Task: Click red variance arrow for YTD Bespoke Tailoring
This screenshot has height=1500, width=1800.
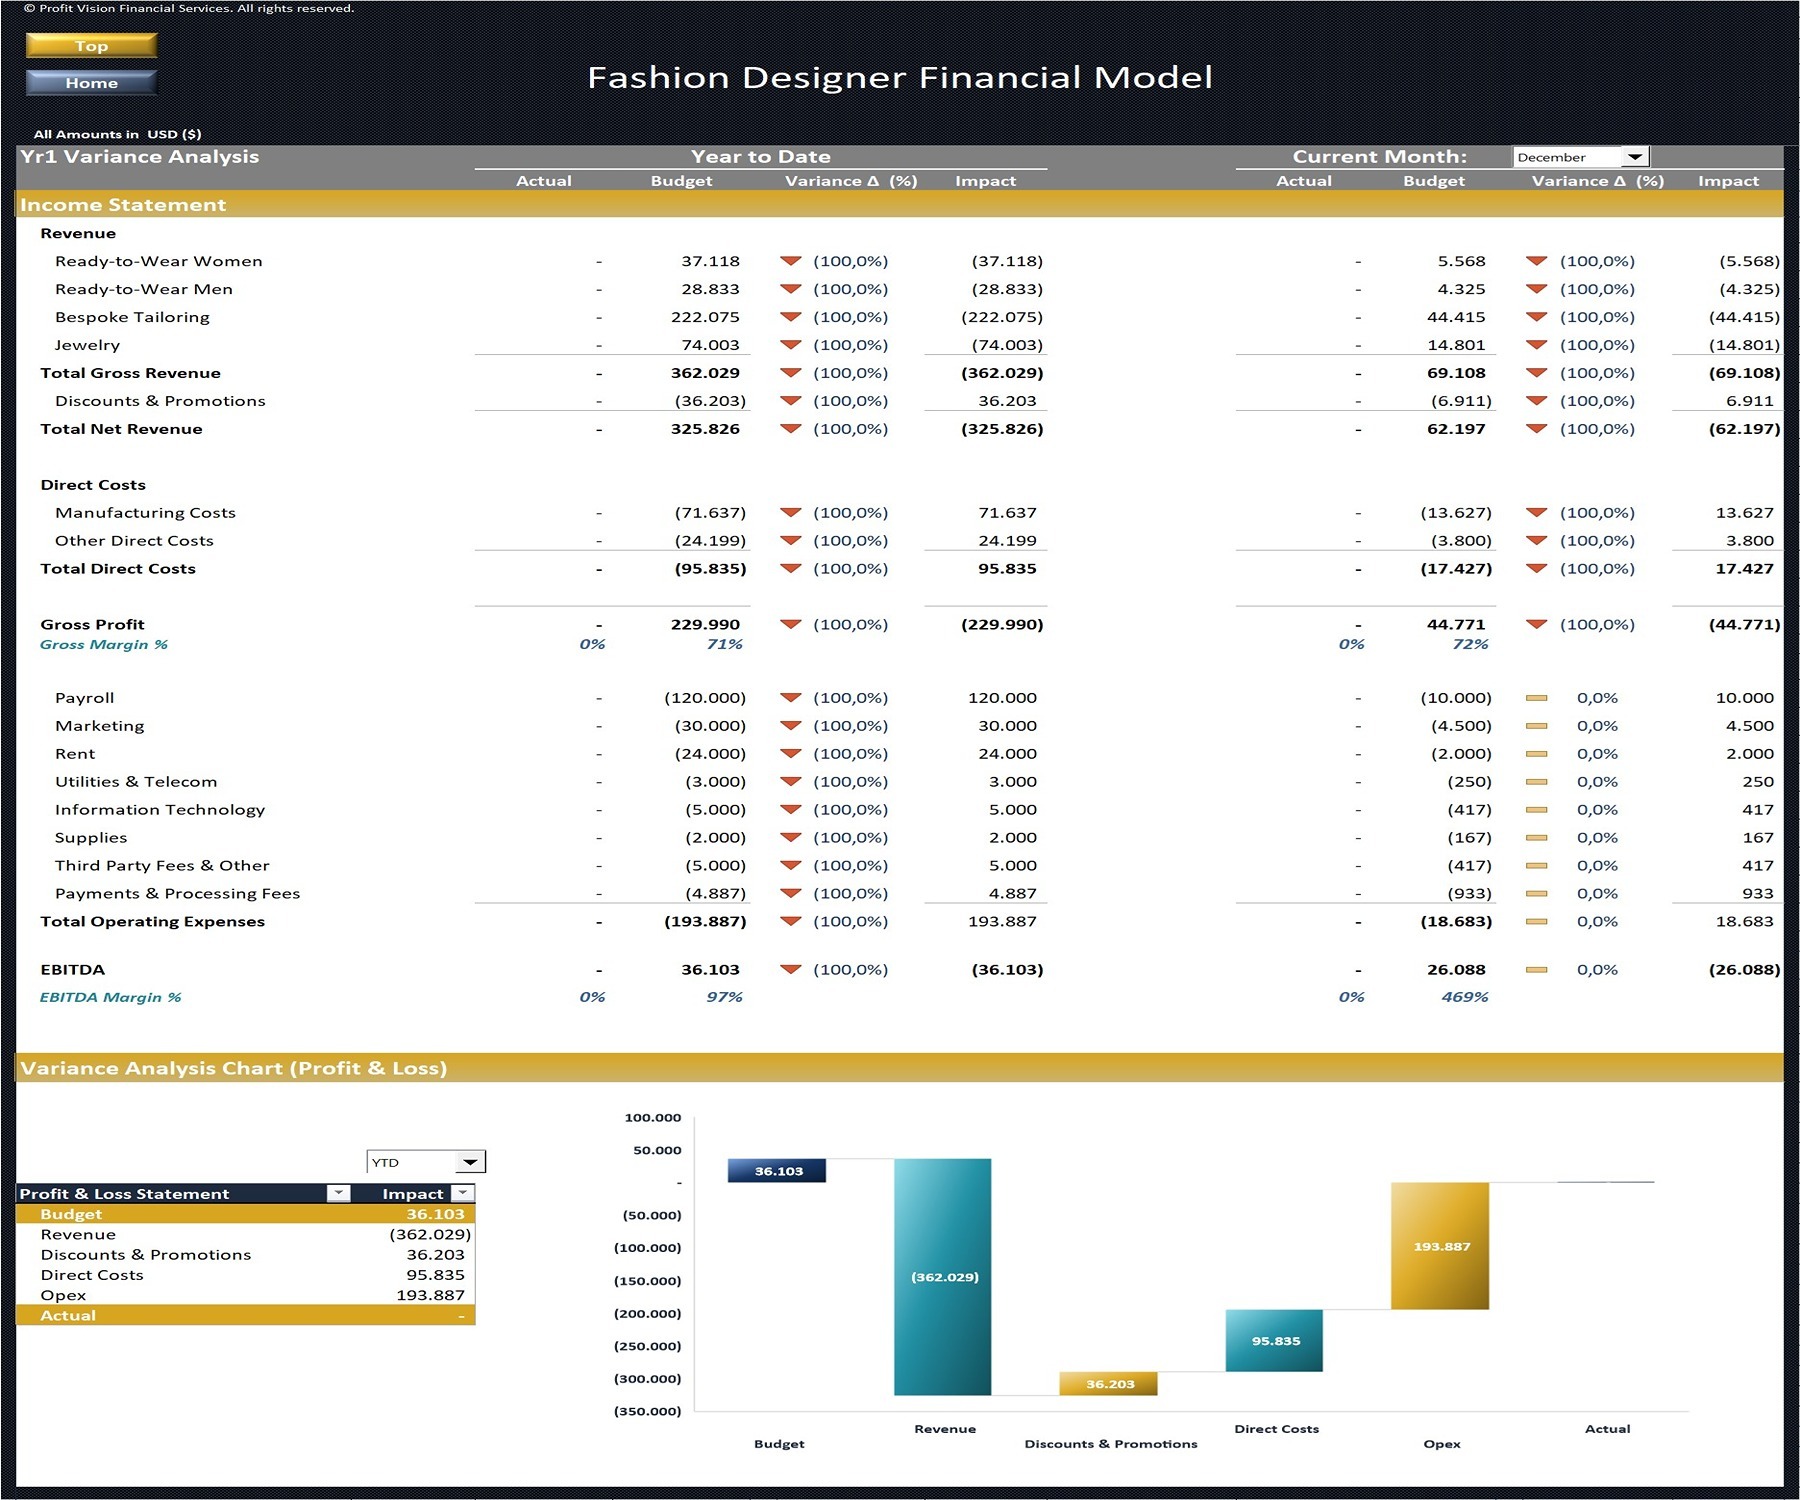Action: 791,317
